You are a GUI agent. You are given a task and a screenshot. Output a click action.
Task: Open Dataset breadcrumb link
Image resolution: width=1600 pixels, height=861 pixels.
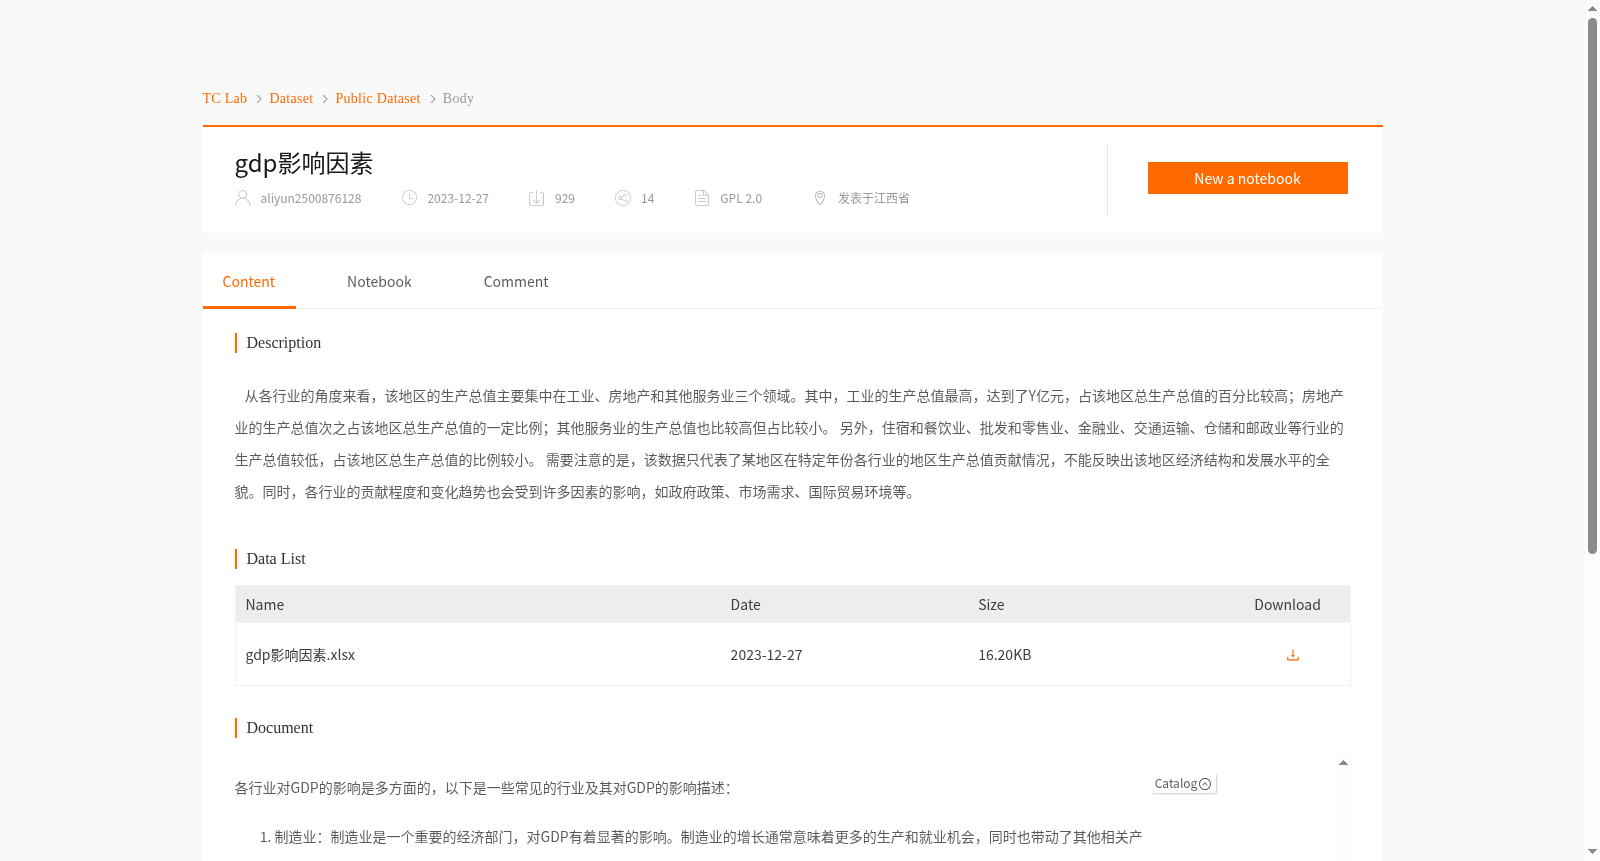291,98
